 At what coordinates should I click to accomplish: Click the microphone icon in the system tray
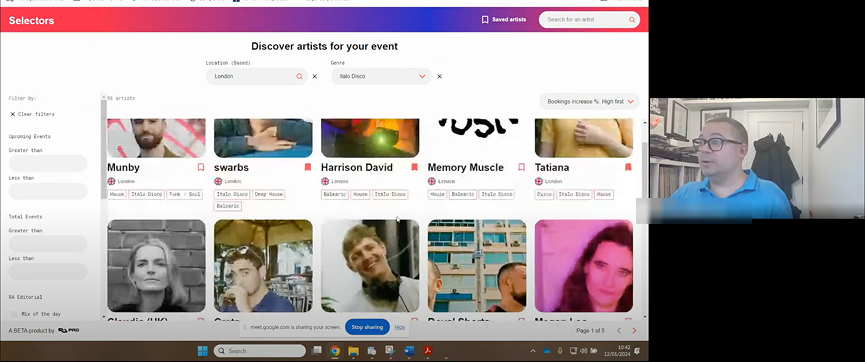tap(560, 351)
